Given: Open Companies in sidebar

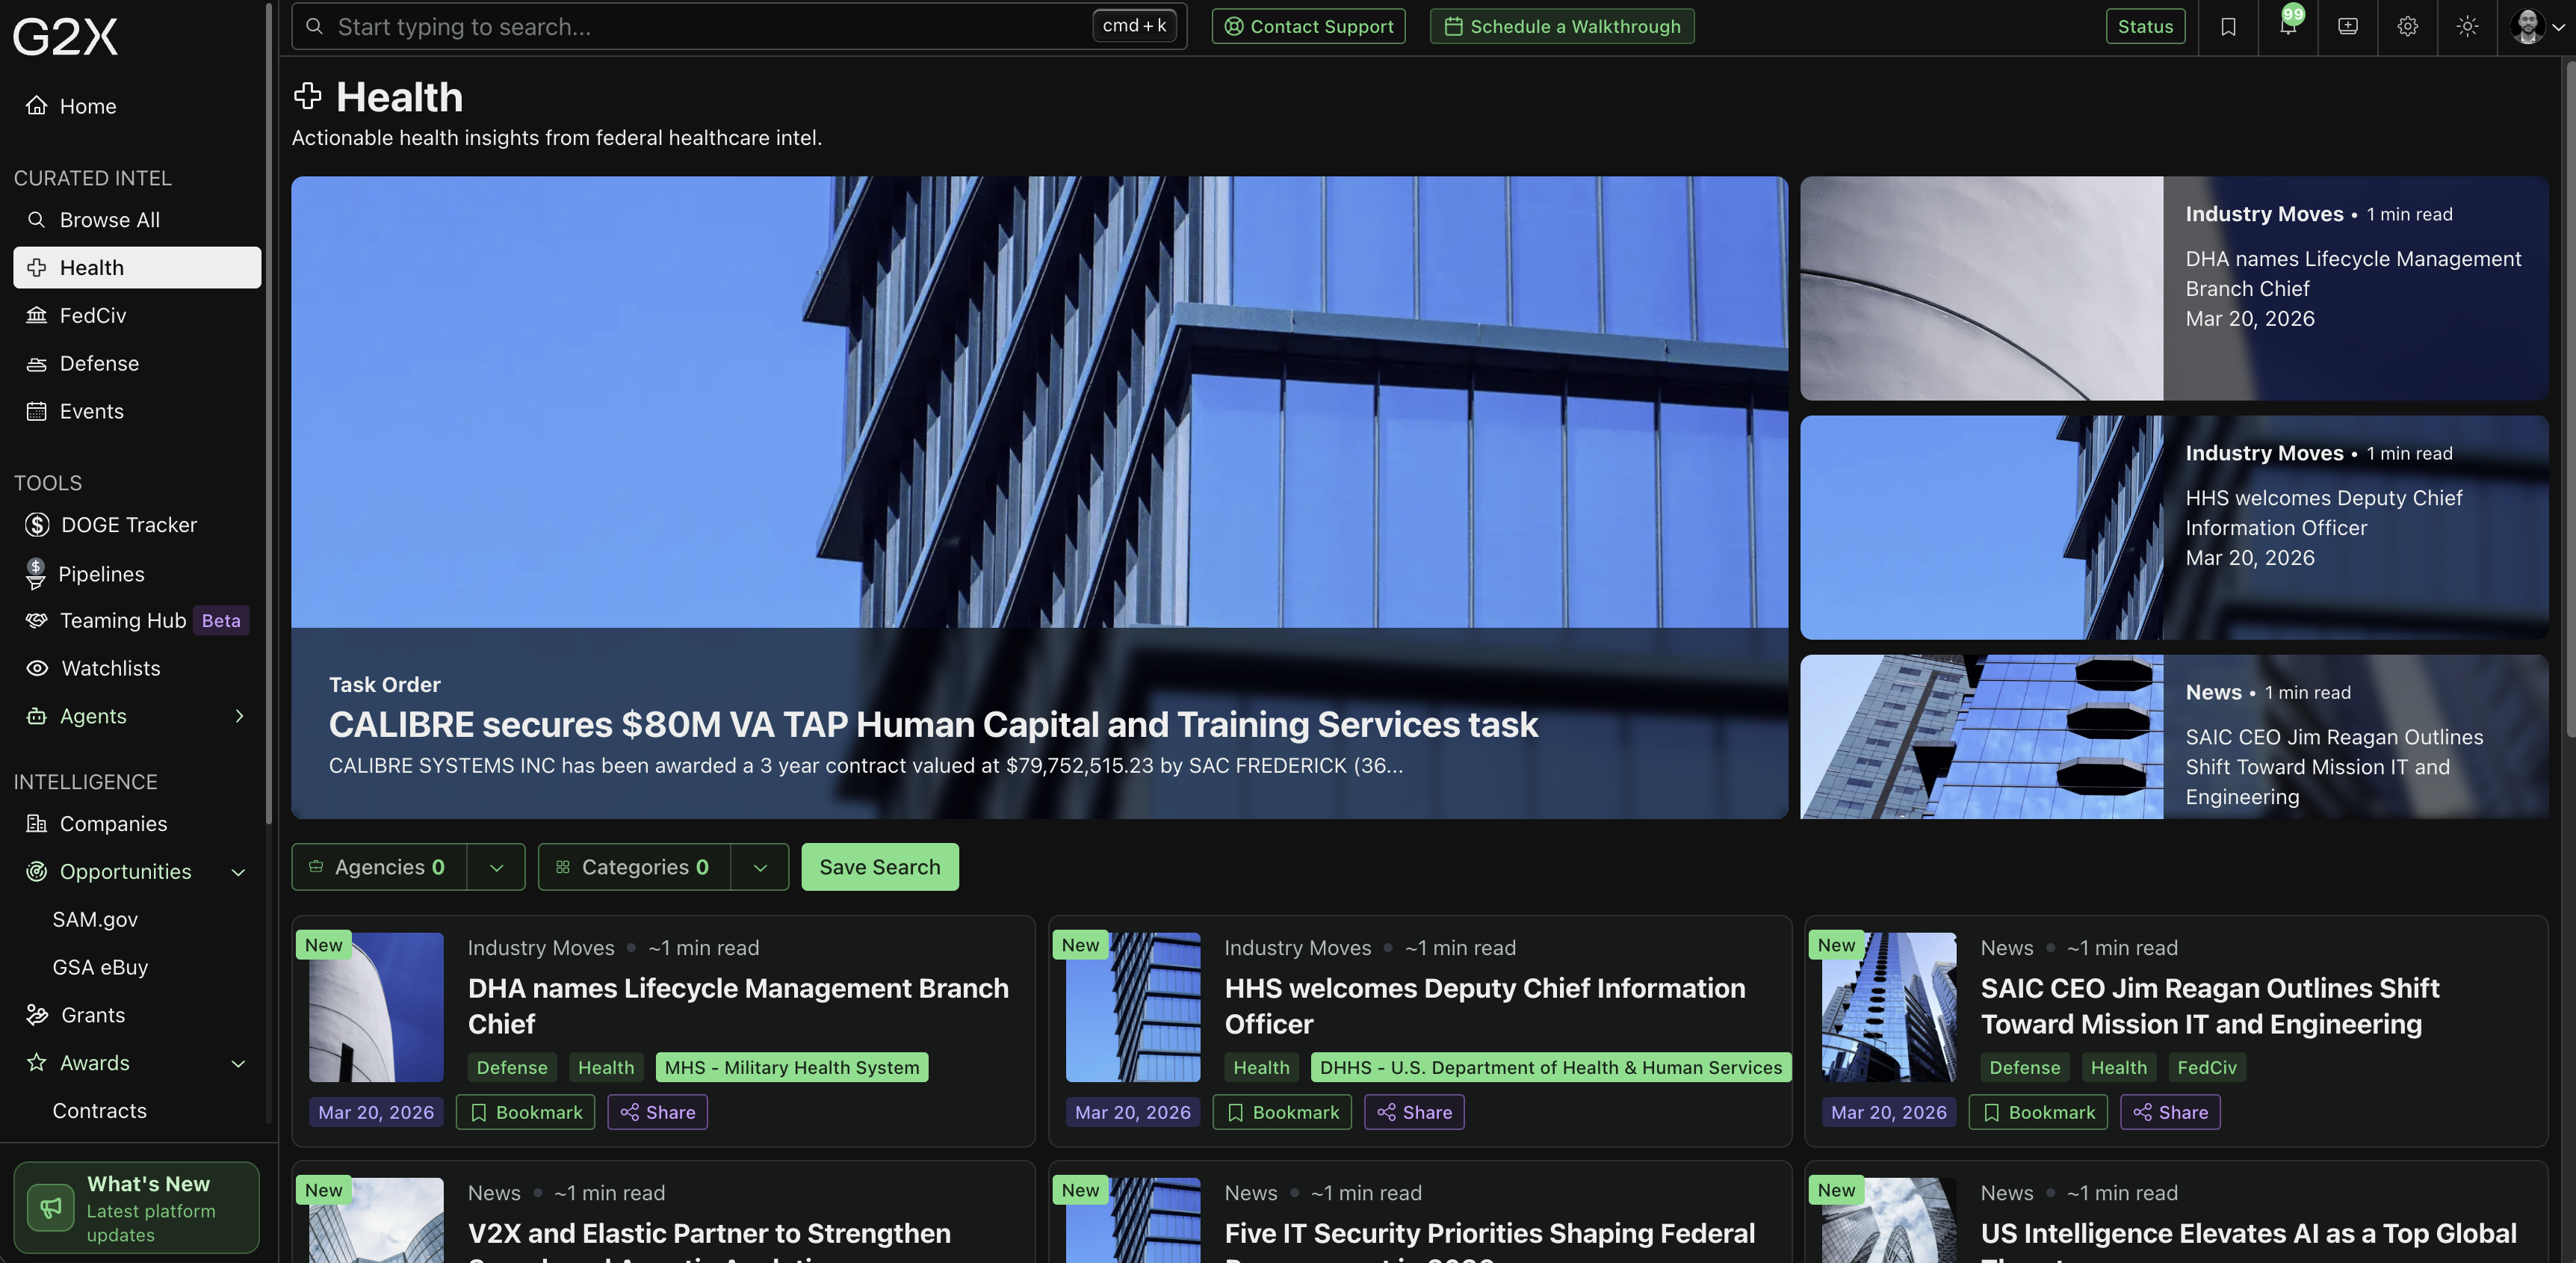Looking at the screenshot, I should 137,824.
